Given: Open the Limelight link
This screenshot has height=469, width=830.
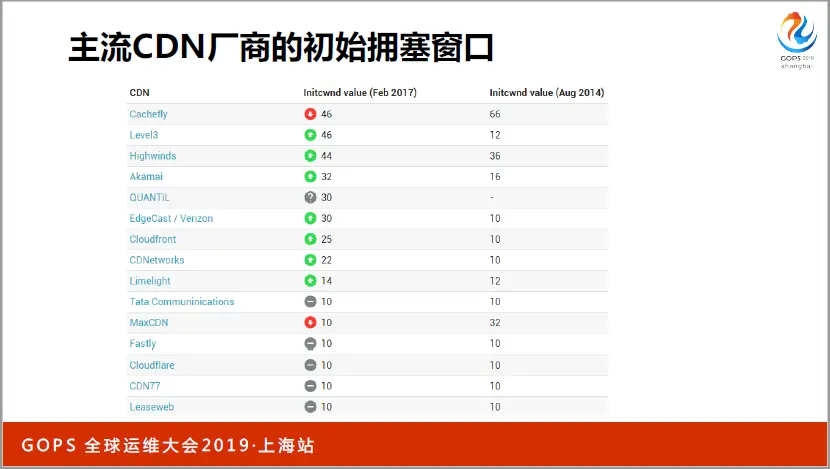Looking at the screenshot, I should tap(150, 281).
